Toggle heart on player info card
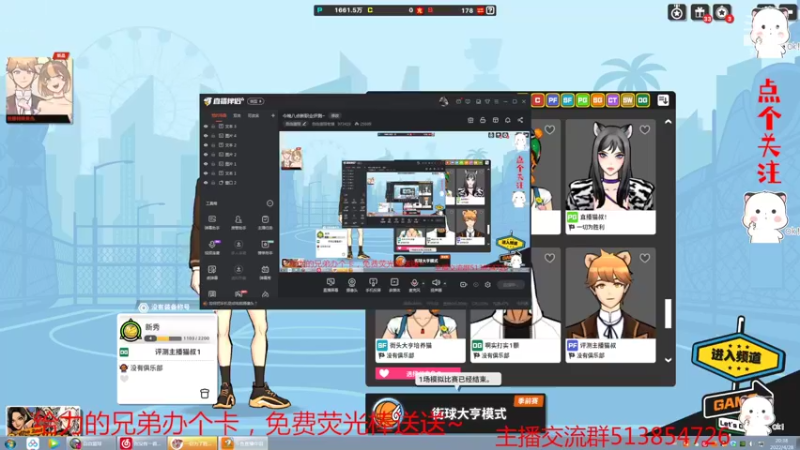800x450 pixels. click(x=124, y=379)
